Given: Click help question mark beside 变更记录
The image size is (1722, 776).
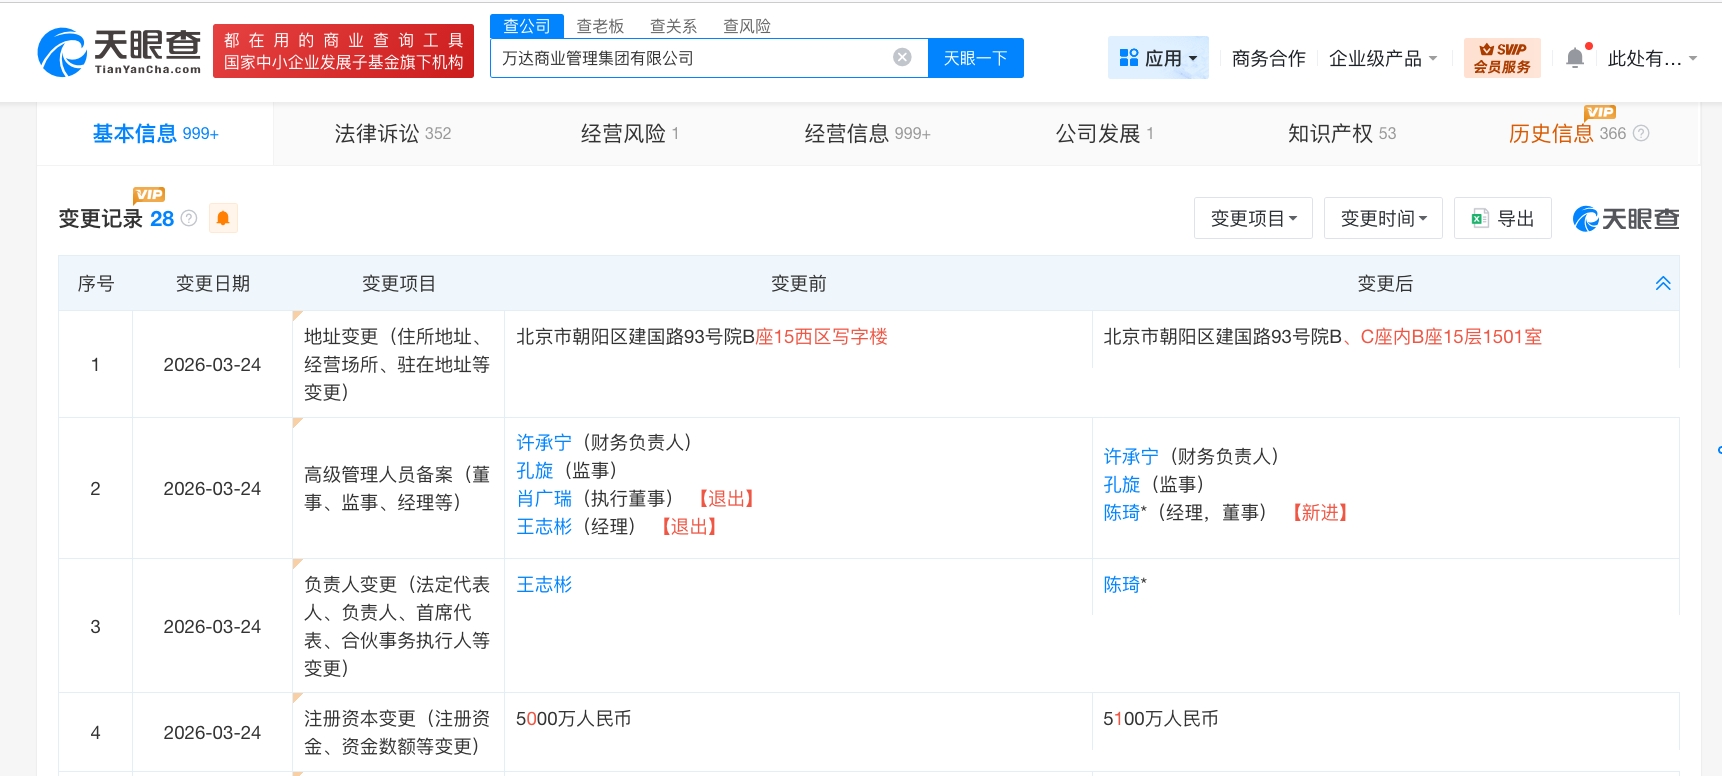Looking at the screenshot, I should point(189,218).
